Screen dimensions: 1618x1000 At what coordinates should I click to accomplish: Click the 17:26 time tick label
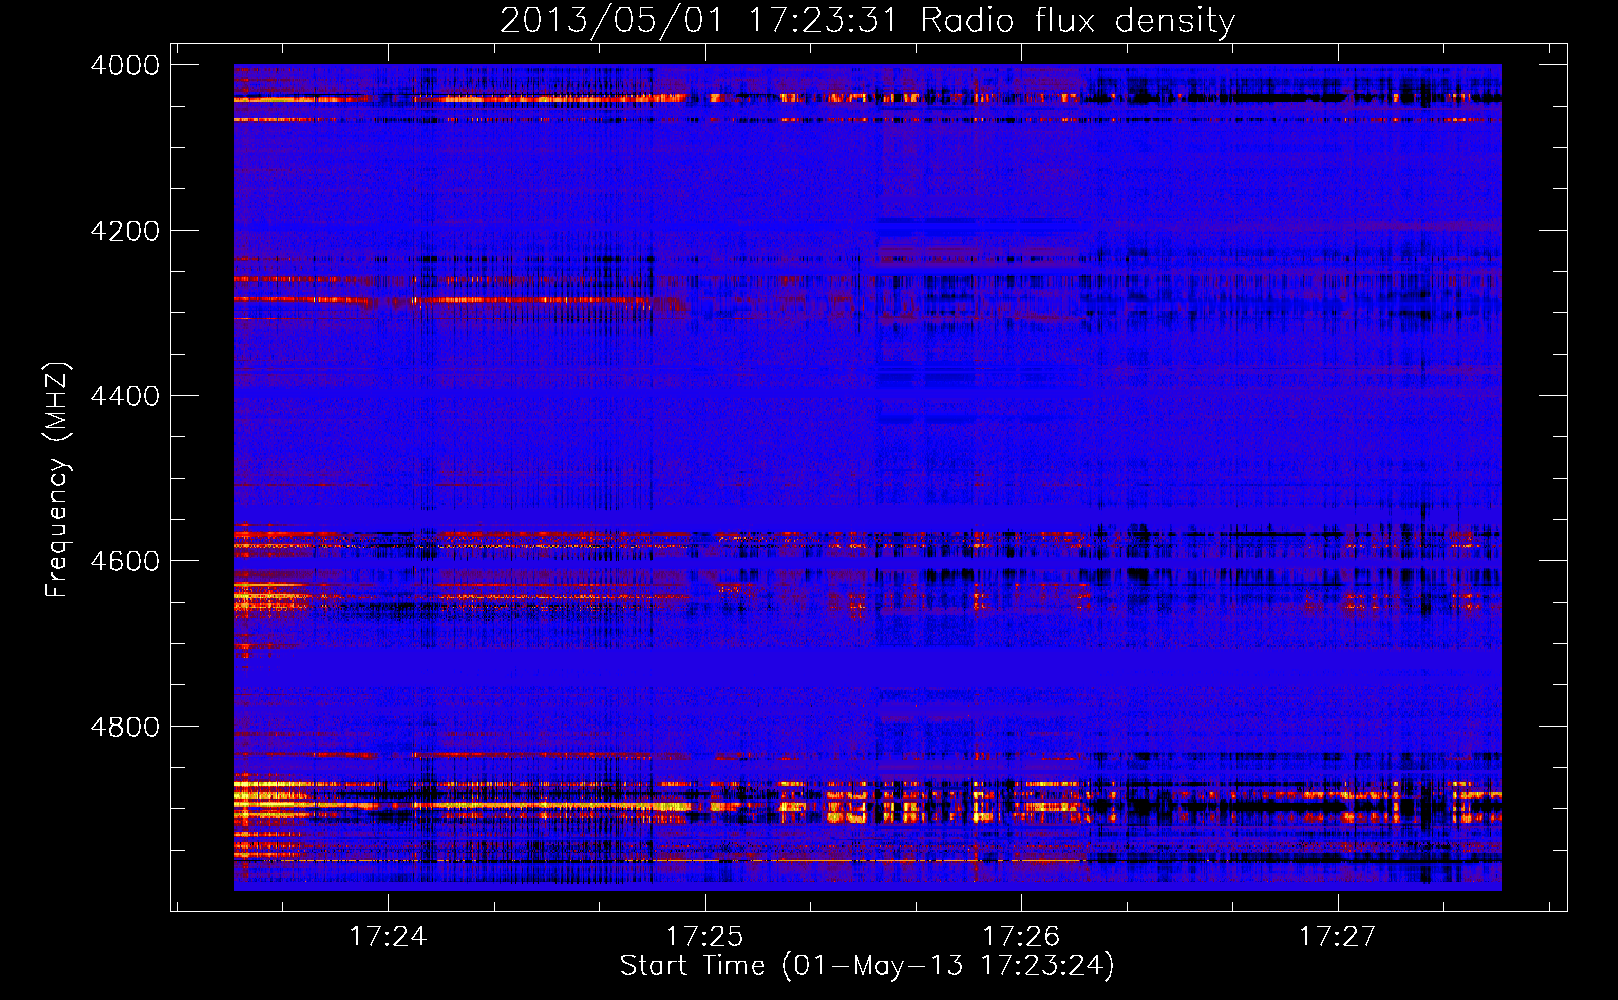[1021, 936]
